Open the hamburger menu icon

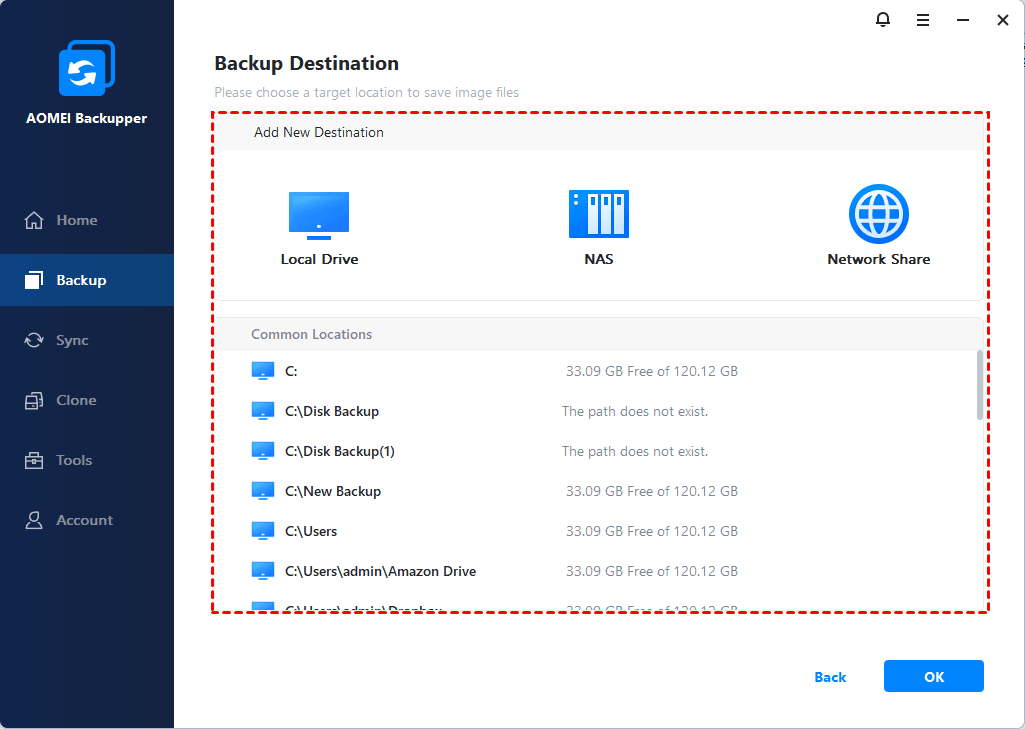click(x=923, y=20)
